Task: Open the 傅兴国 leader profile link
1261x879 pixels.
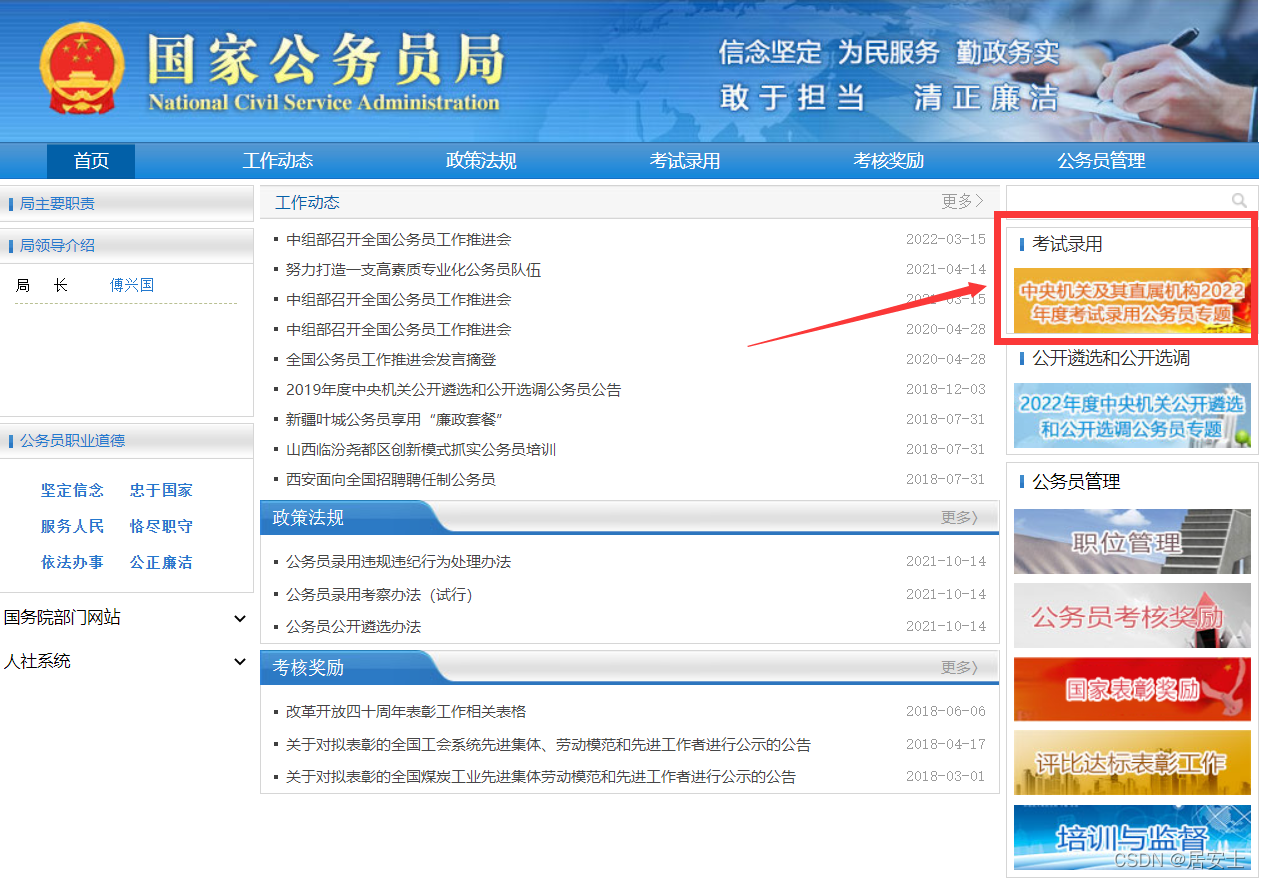Action: click(x=132, y=286)
